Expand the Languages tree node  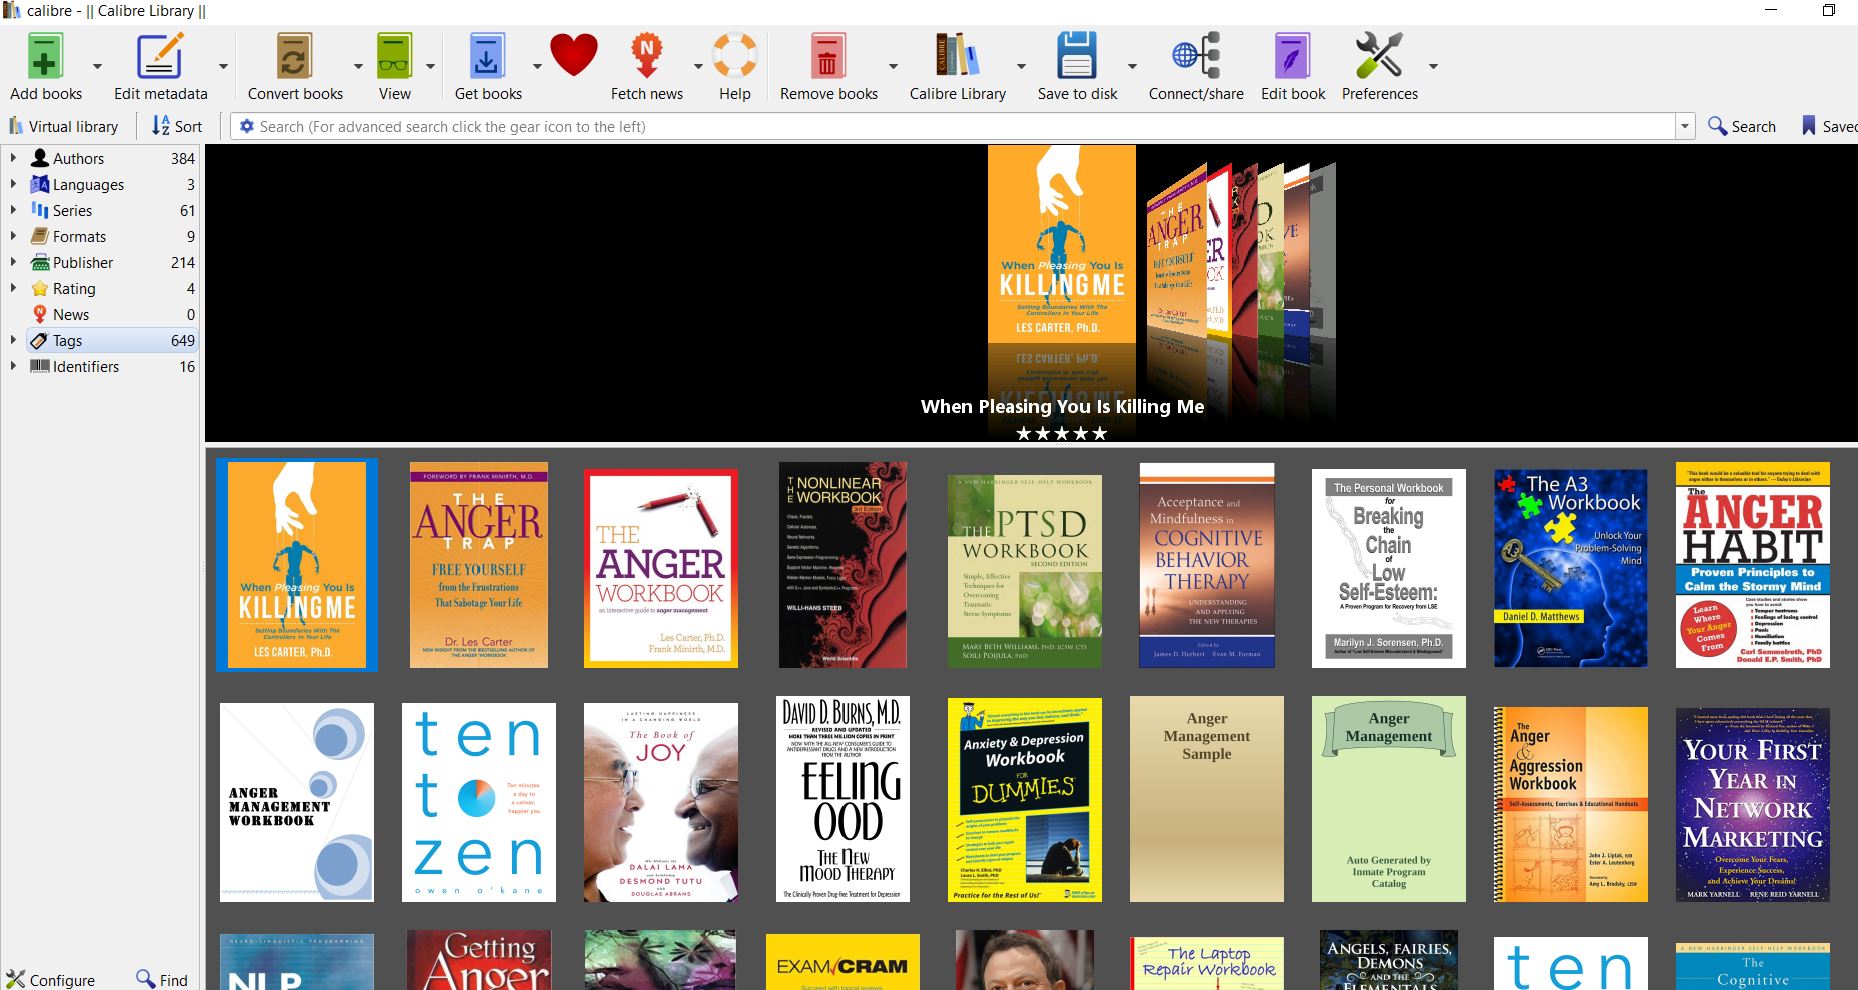click(x=13, y=184)
